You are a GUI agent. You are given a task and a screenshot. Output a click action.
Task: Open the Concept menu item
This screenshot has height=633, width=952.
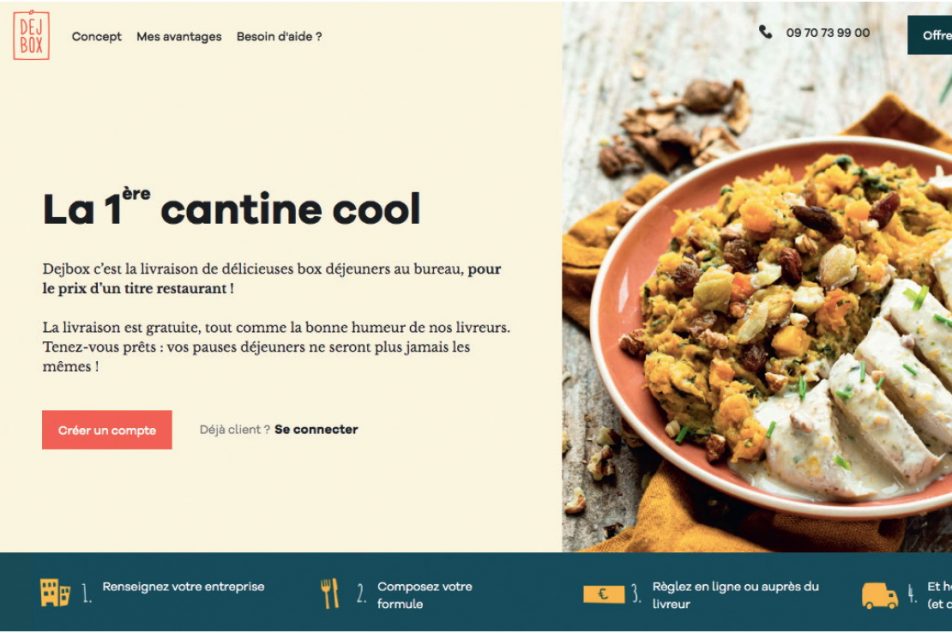click(x=97, y=36)
